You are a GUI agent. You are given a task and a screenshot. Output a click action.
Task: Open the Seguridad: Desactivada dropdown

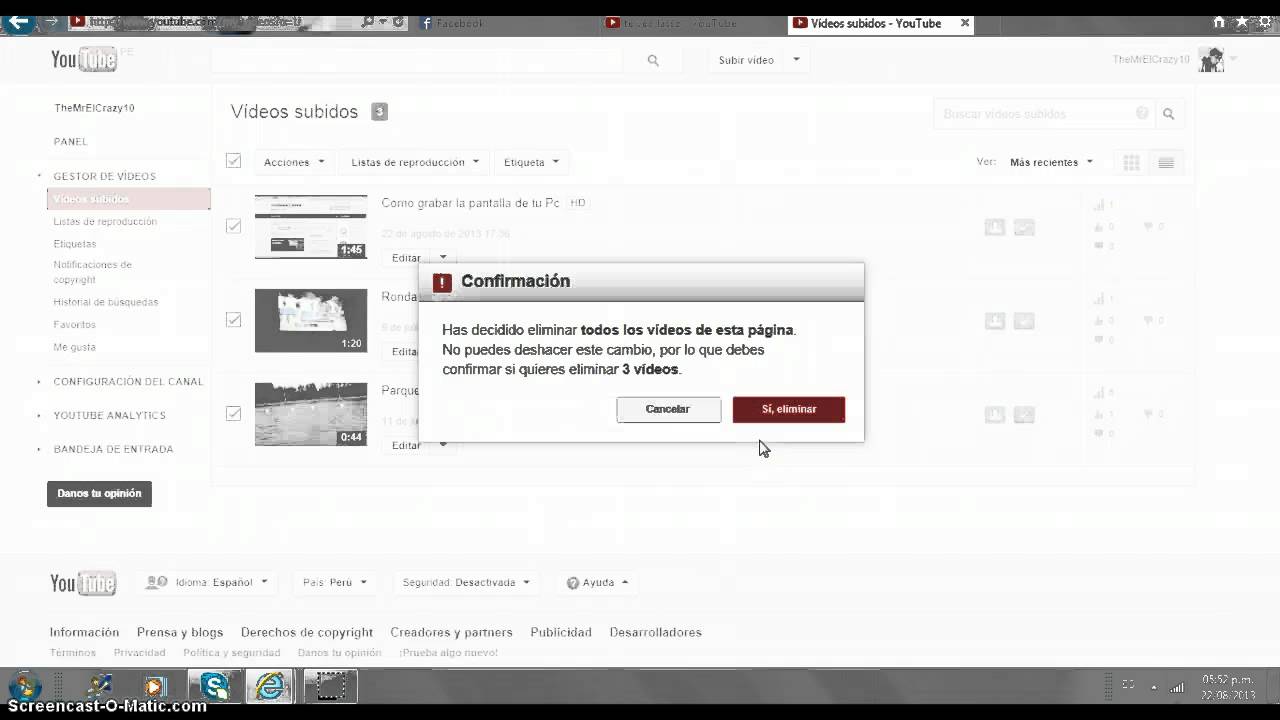pos(466,582)
